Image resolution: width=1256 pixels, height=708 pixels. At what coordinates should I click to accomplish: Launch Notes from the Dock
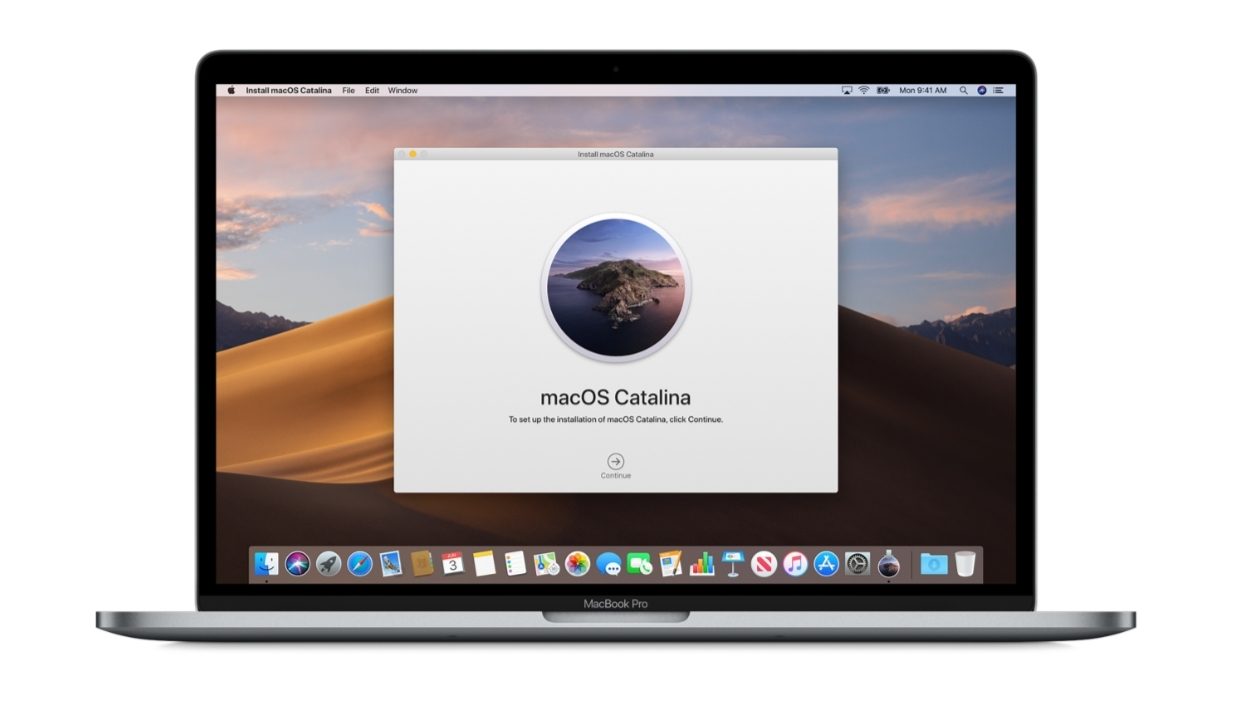[x=484, y=564]
